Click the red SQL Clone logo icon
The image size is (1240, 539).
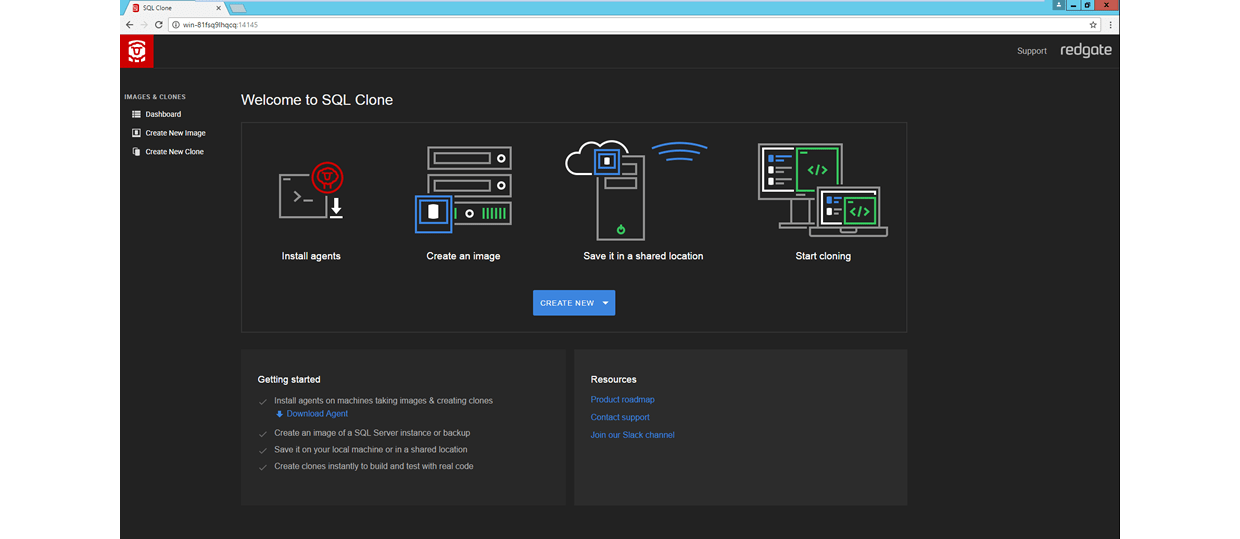click(137, 51)
